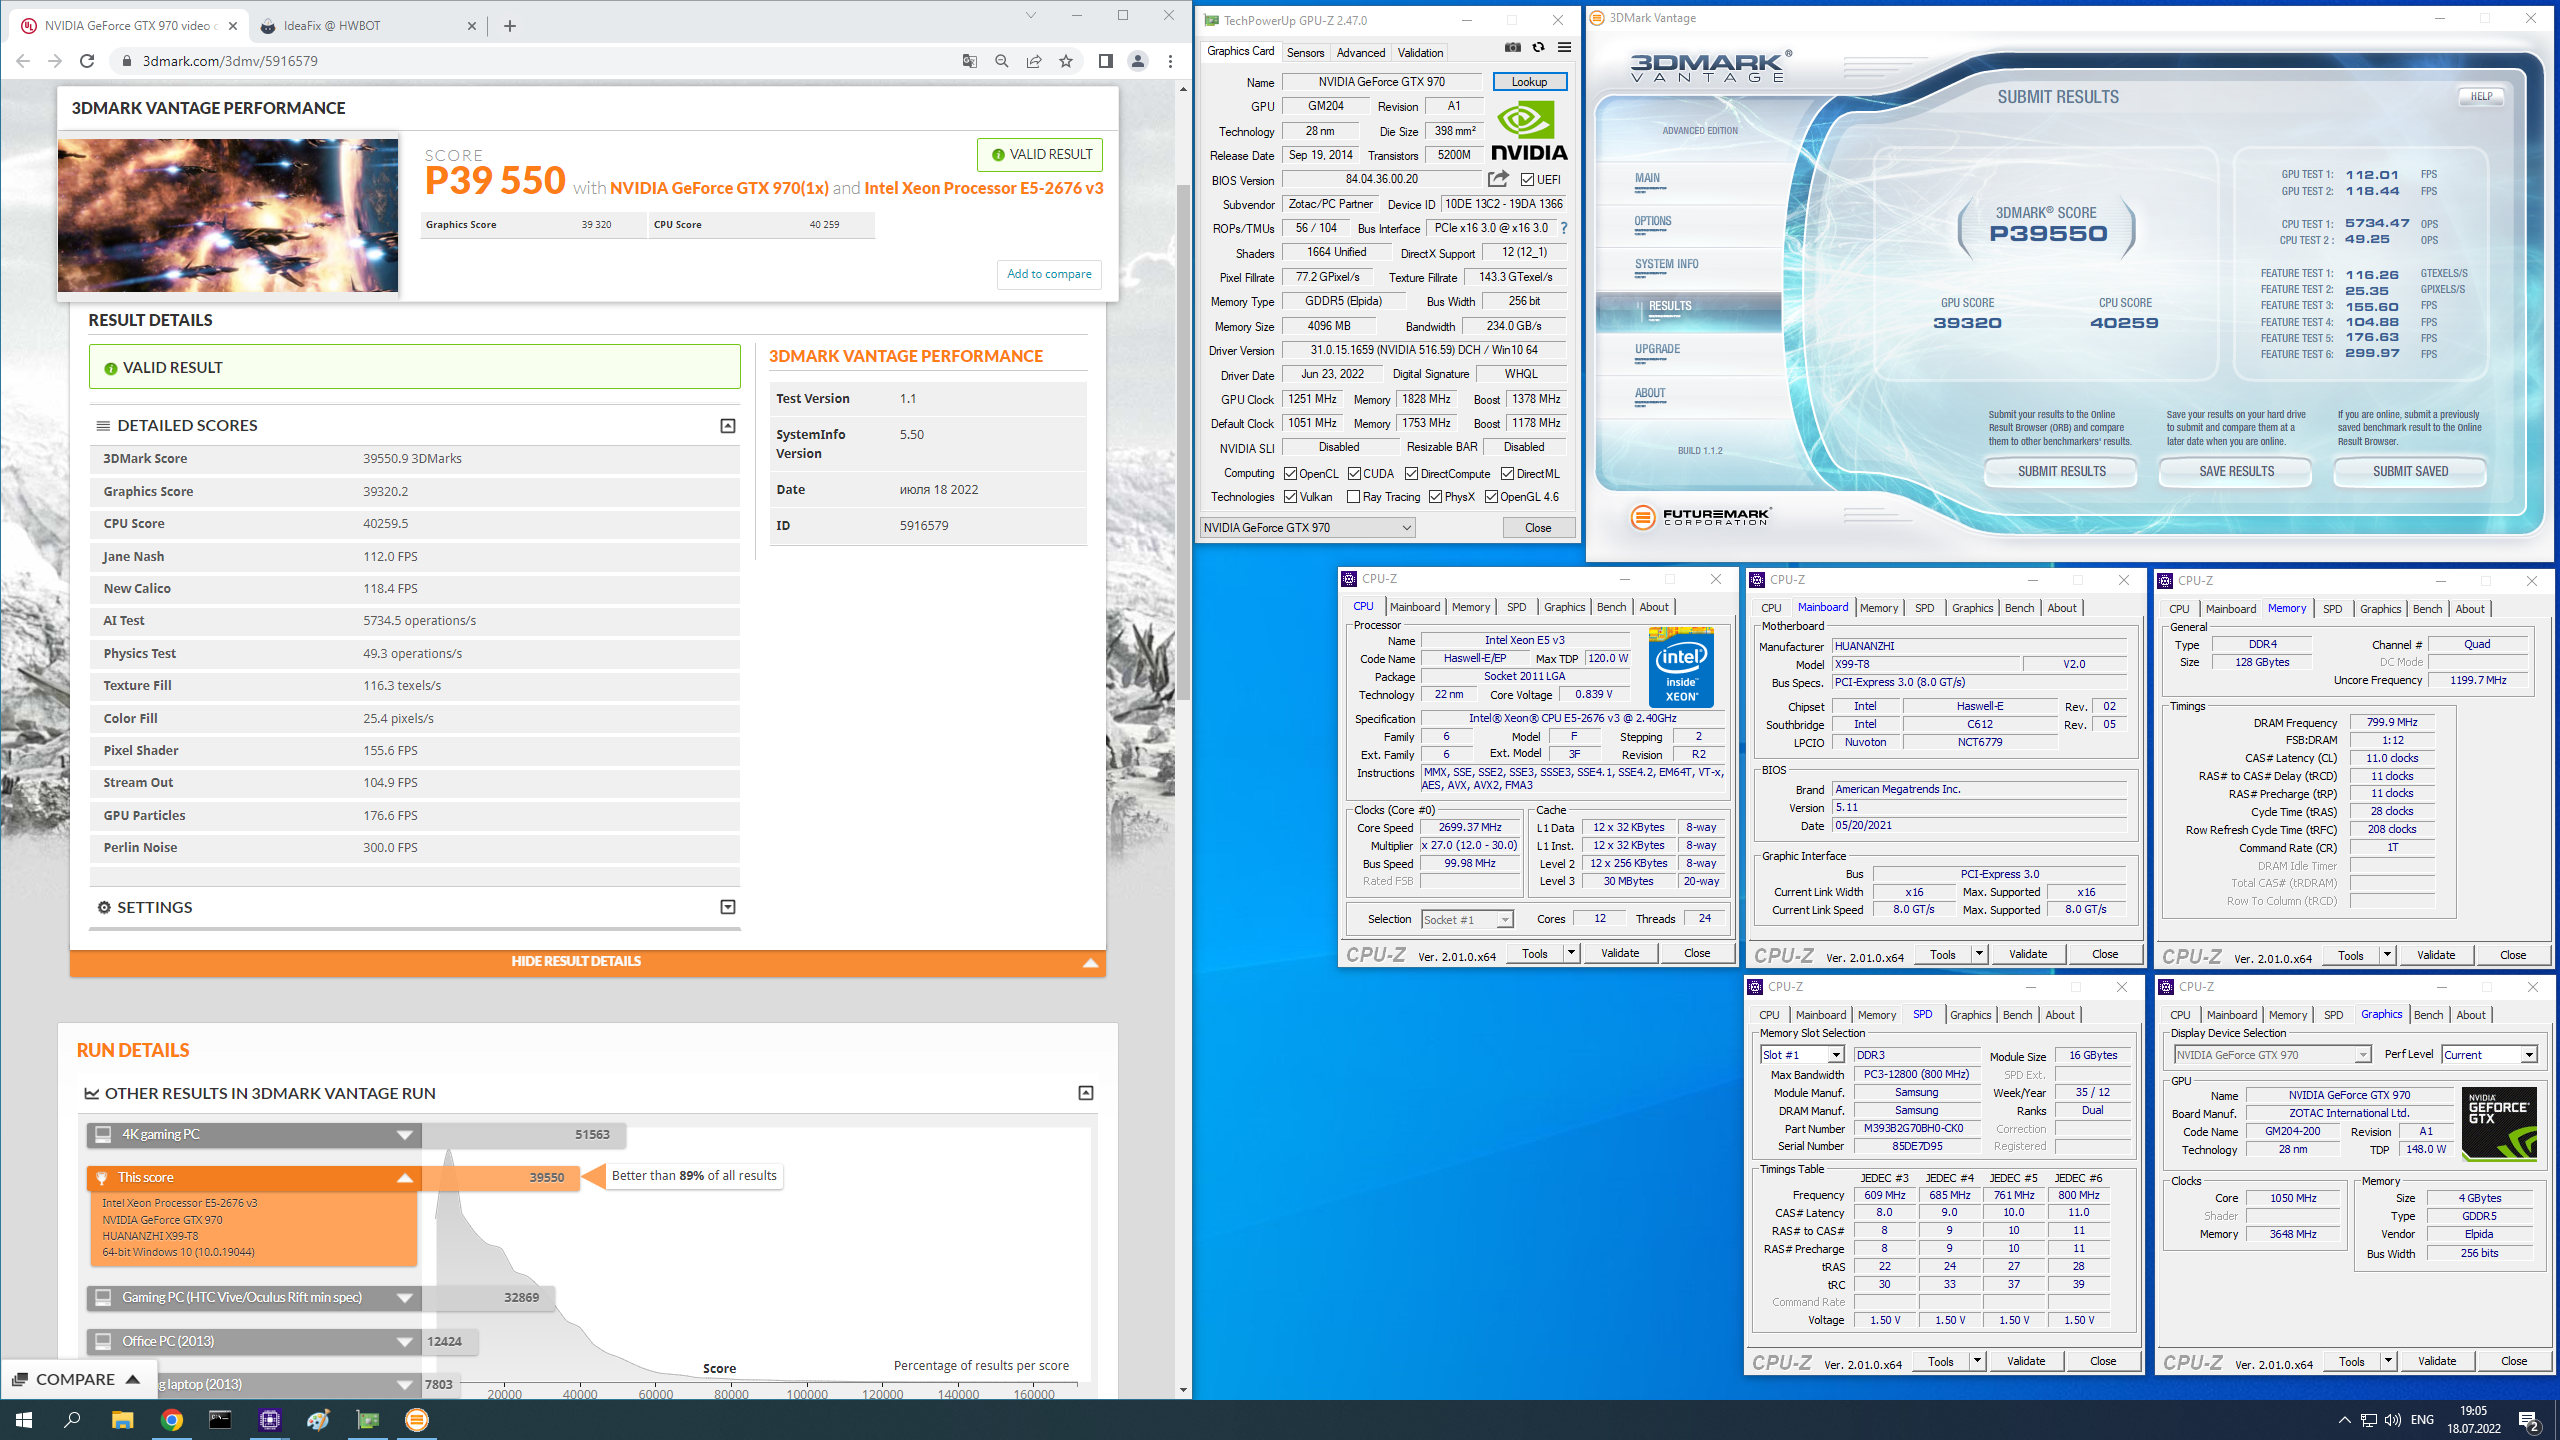Viewport: 2560px width, 1440px height.
Task: Go back in browser history
Action: [23, 61]
